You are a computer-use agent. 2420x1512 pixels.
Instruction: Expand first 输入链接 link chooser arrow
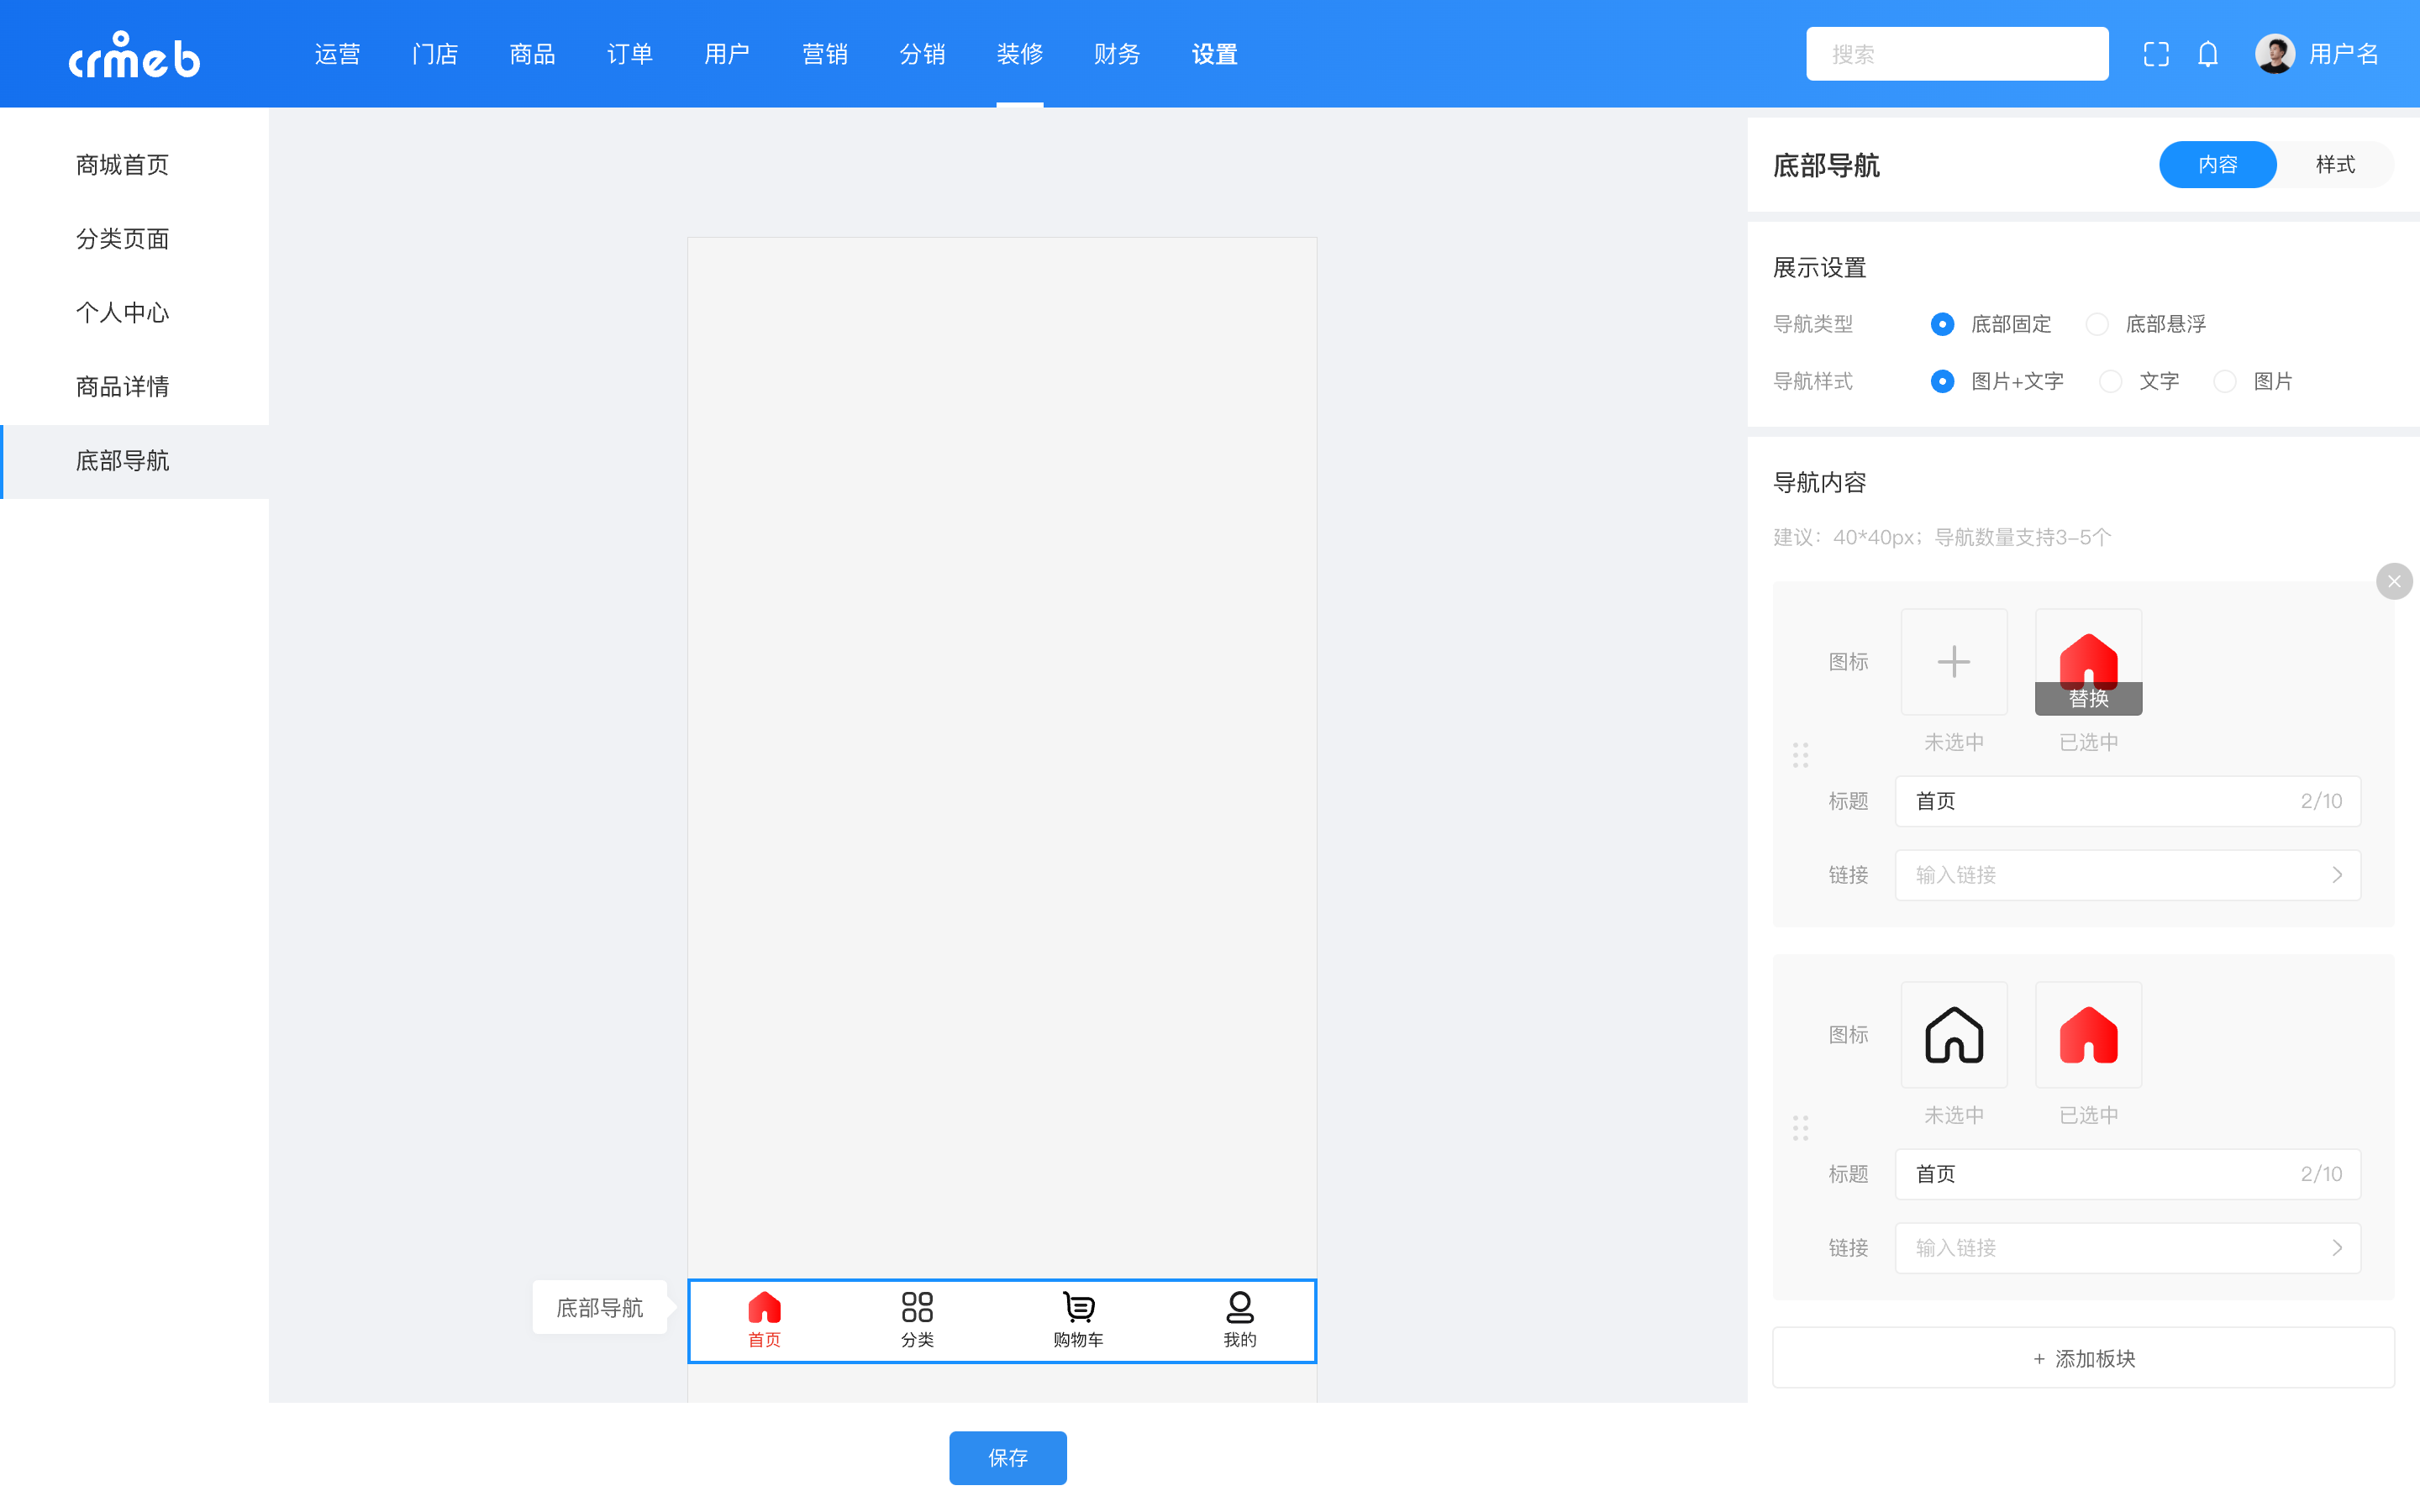2337,875
